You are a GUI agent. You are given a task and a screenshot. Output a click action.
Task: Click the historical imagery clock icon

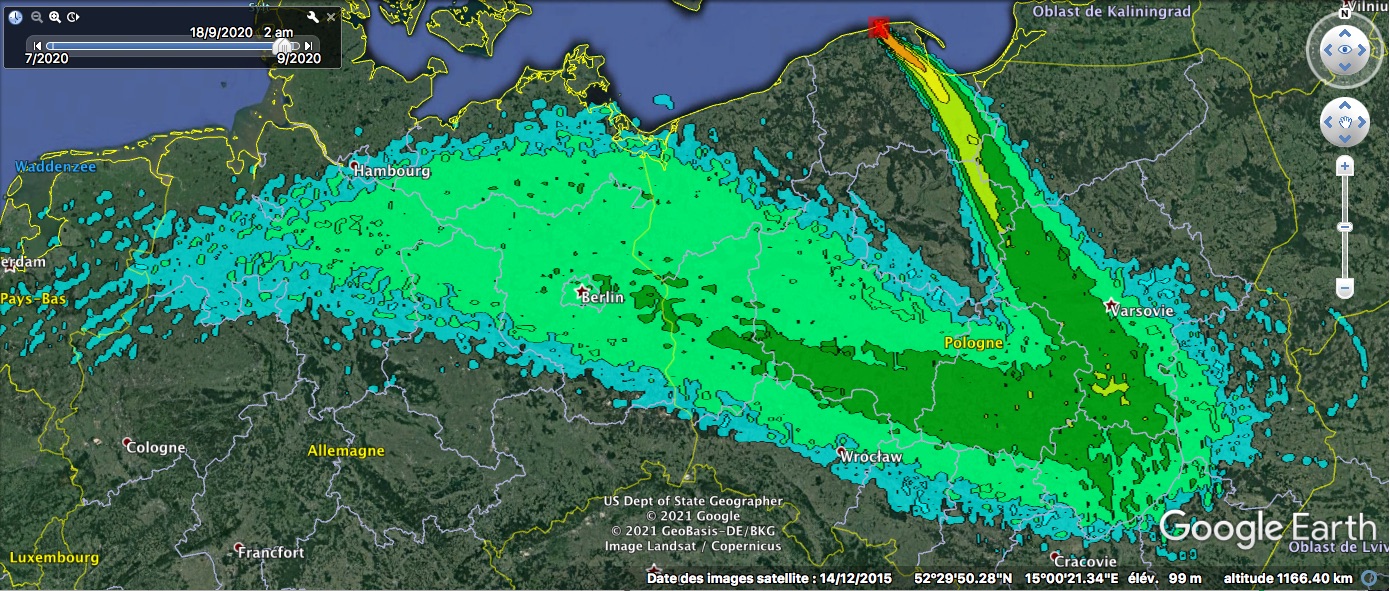[x=15, y=17]
